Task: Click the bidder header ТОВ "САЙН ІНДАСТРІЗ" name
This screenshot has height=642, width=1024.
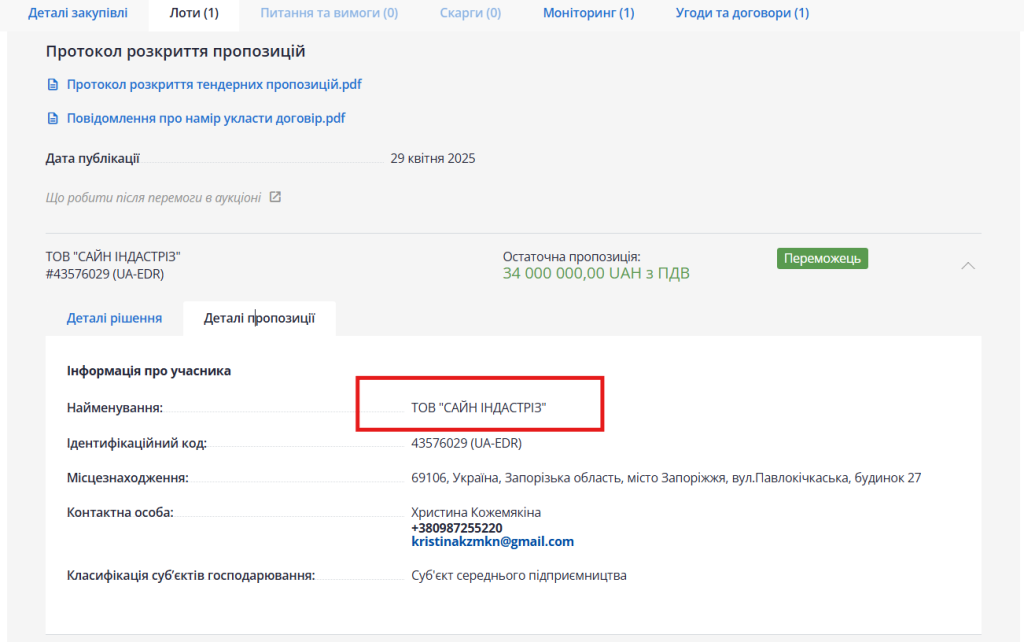Action: click(113, 257)
